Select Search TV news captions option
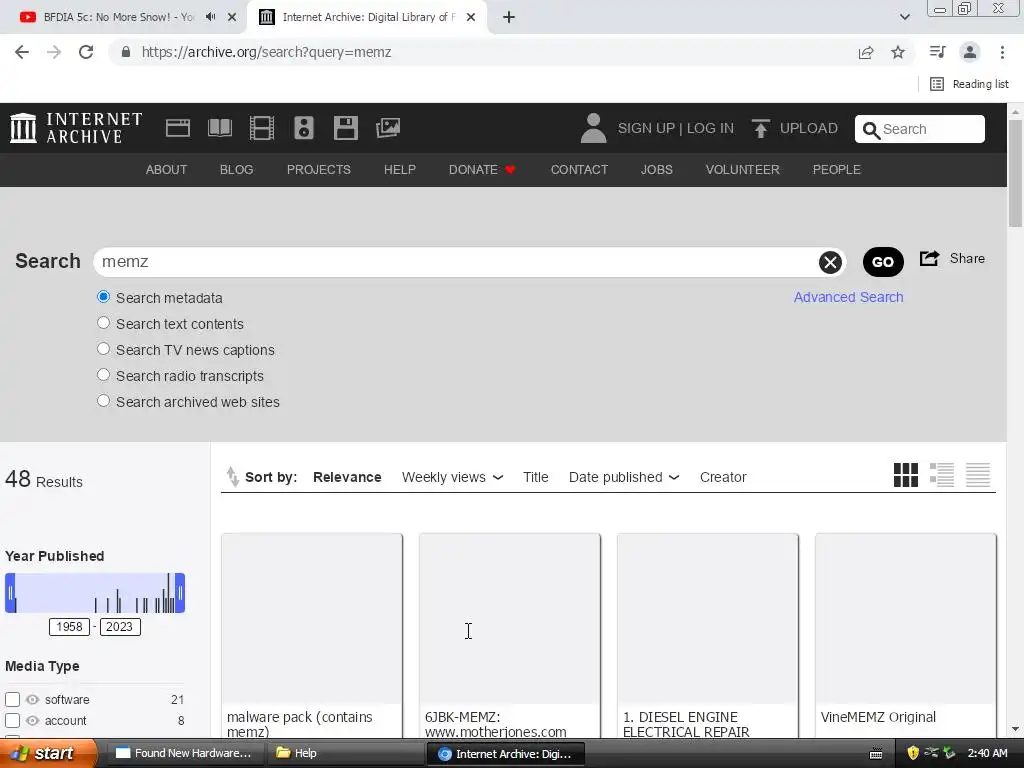 tap(103, 349)
